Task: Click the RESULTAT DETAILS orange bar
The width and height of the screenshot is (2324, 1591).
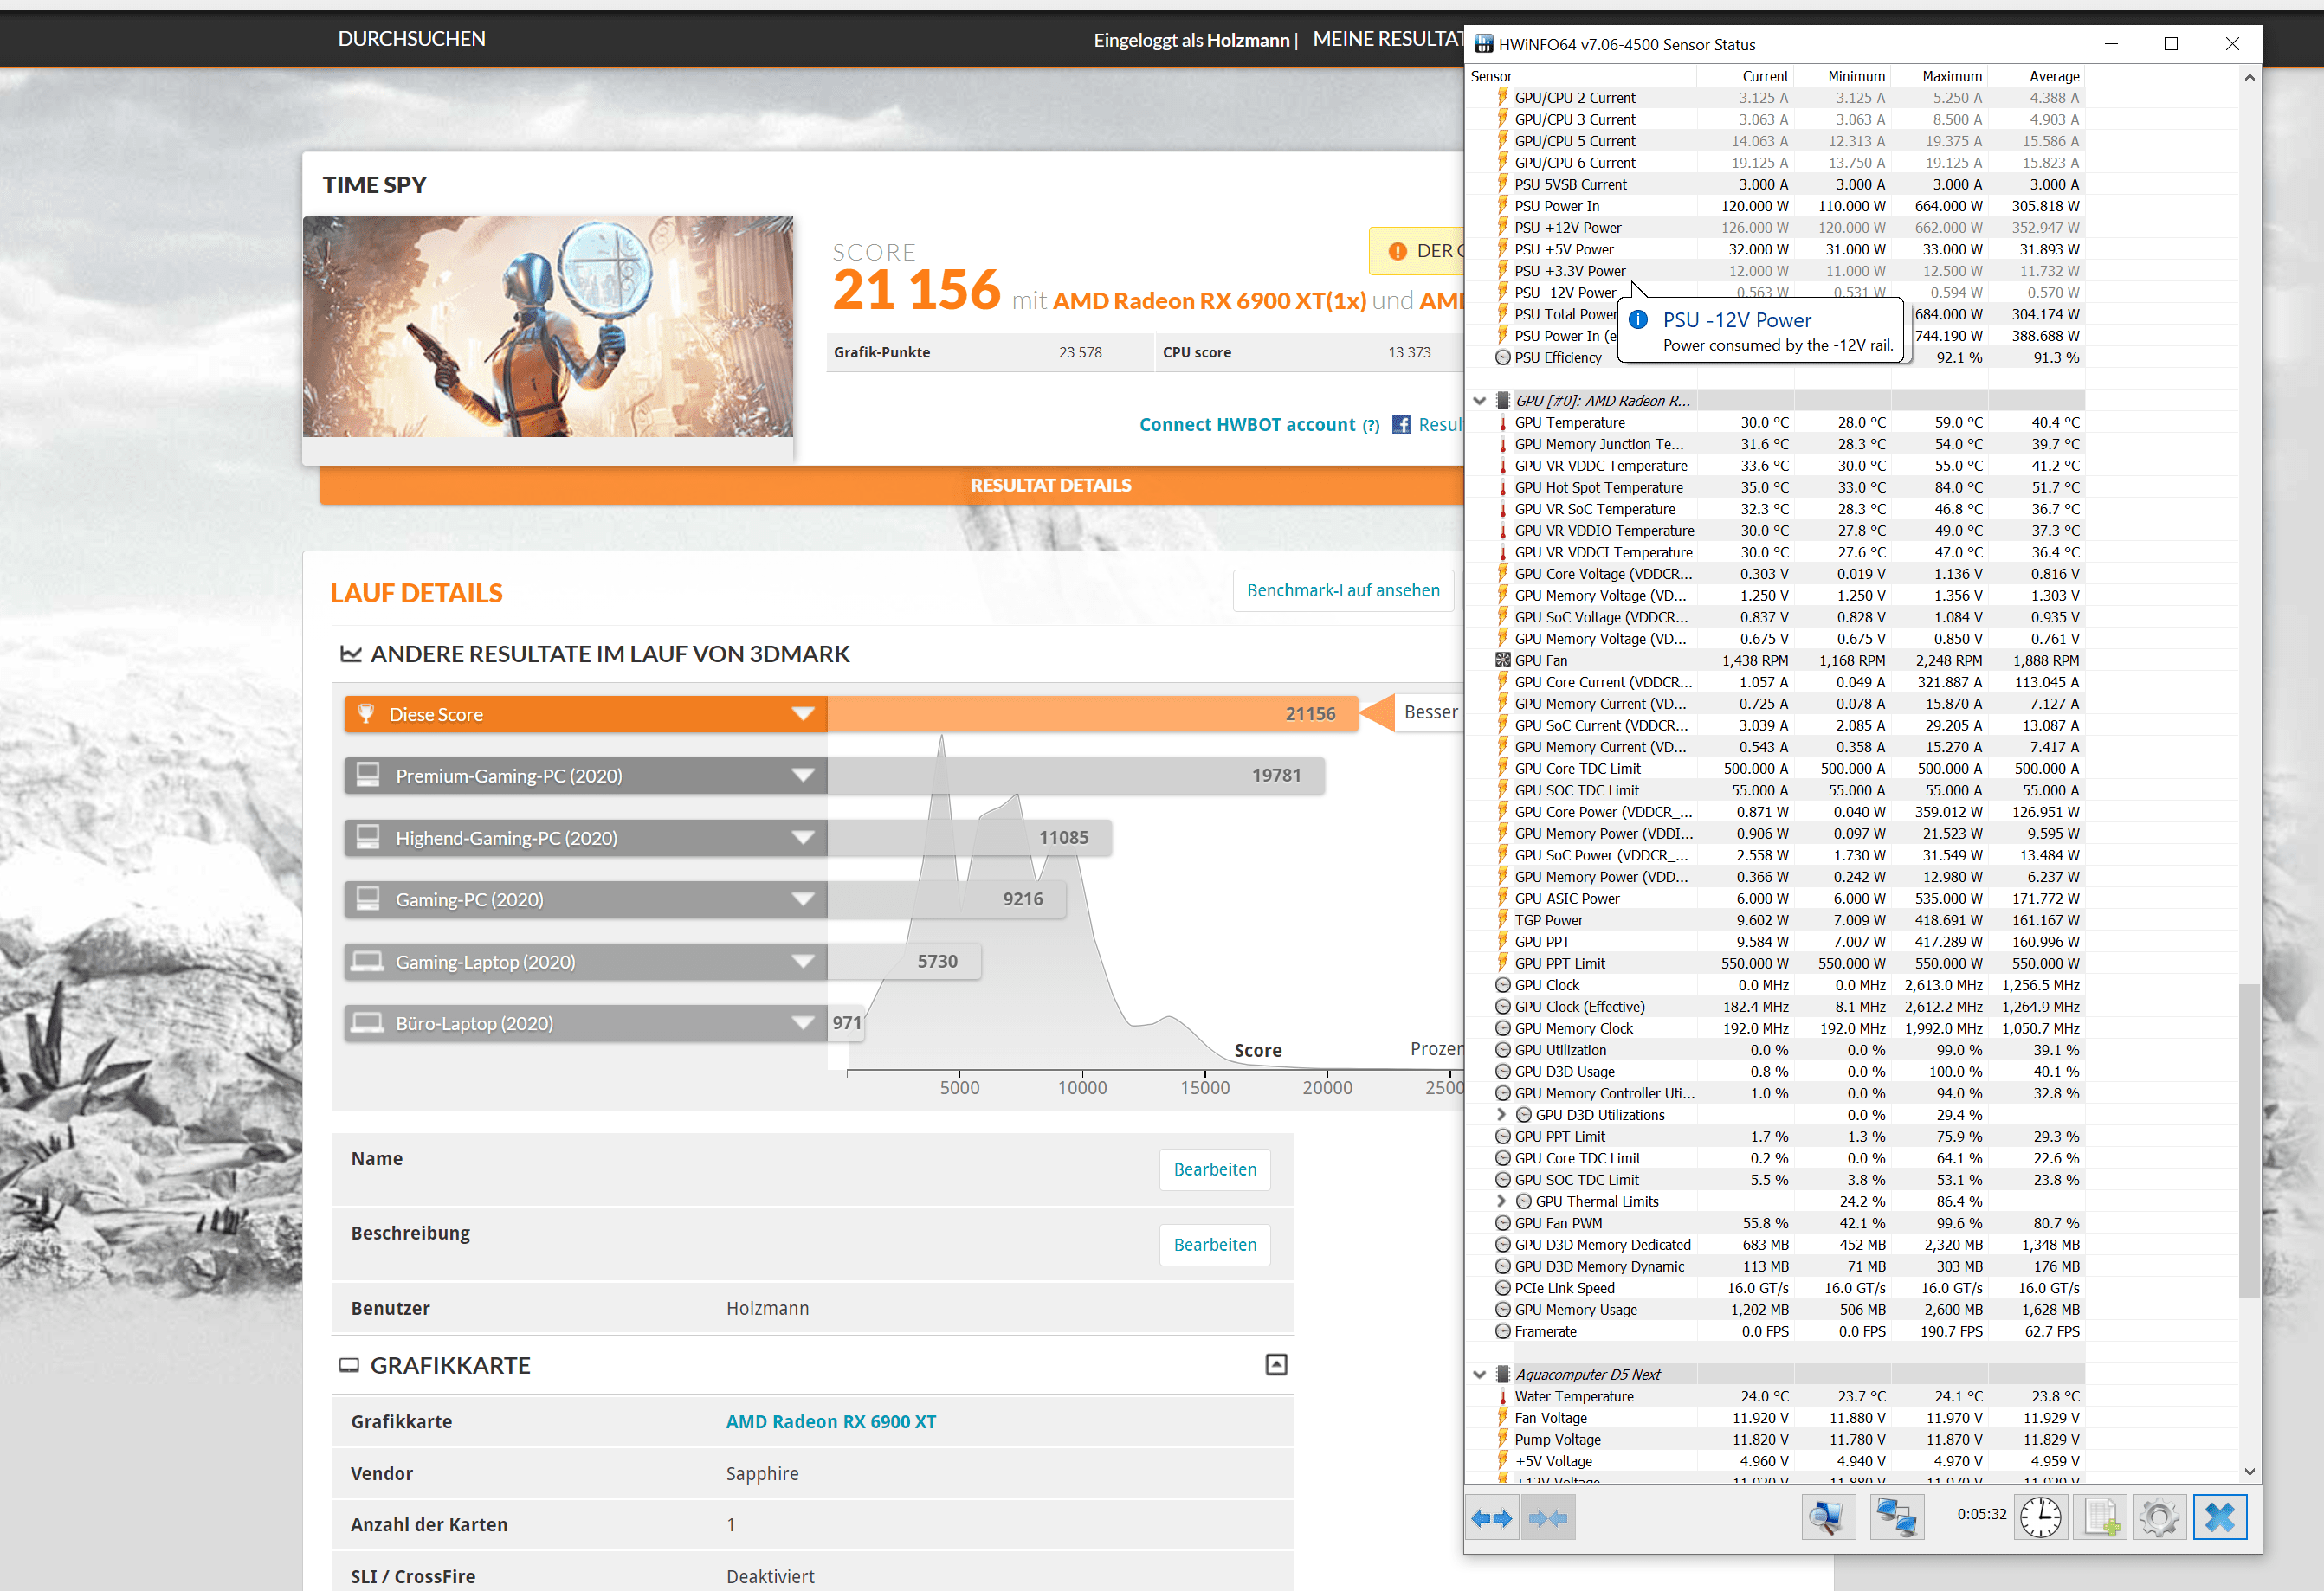Action: pyautogui.click(x=892, y=485)
